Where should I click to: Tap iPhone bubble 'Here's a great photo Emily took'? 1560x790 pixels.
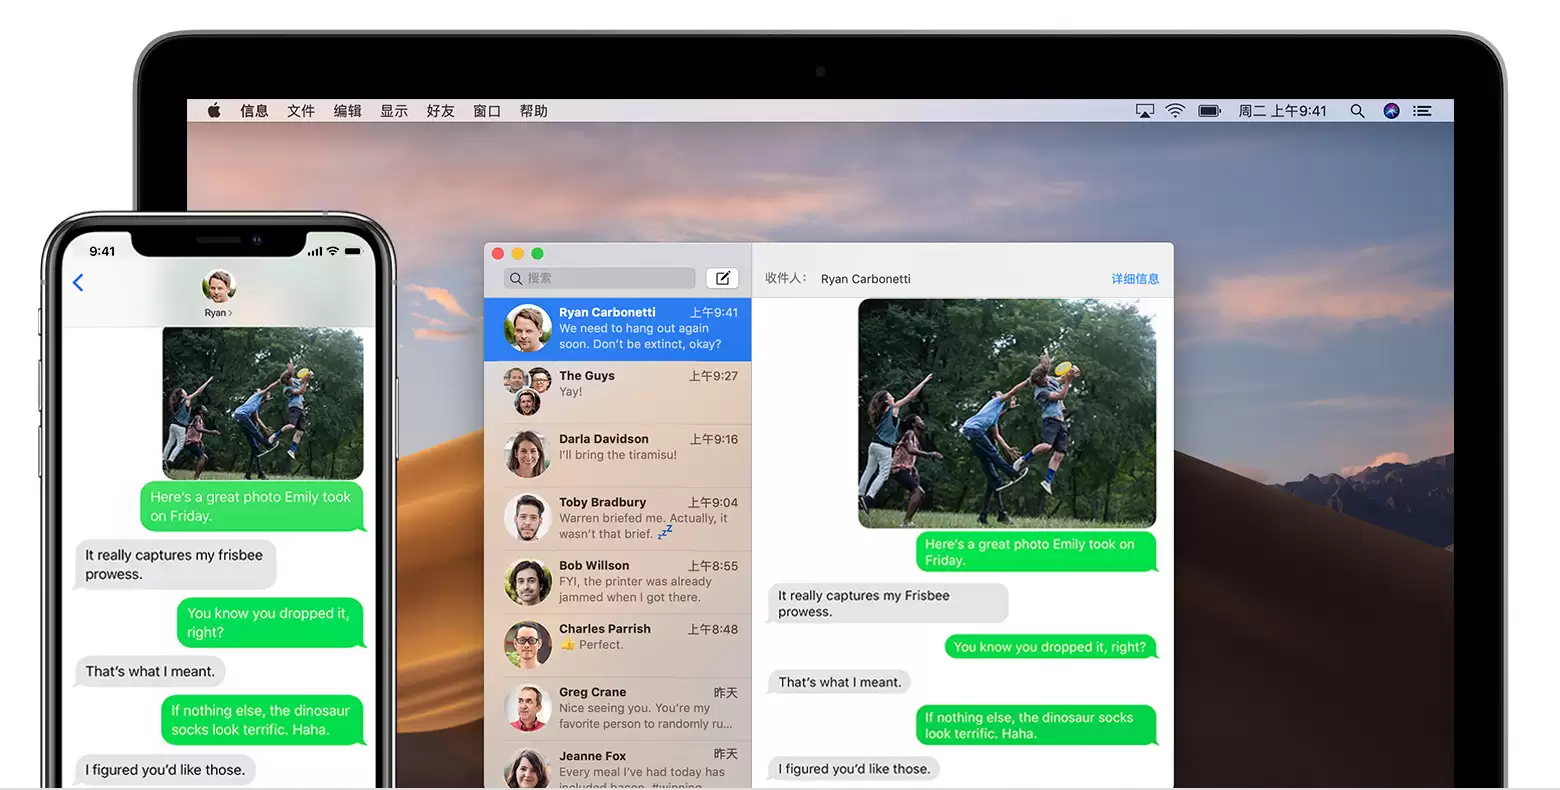252,506
